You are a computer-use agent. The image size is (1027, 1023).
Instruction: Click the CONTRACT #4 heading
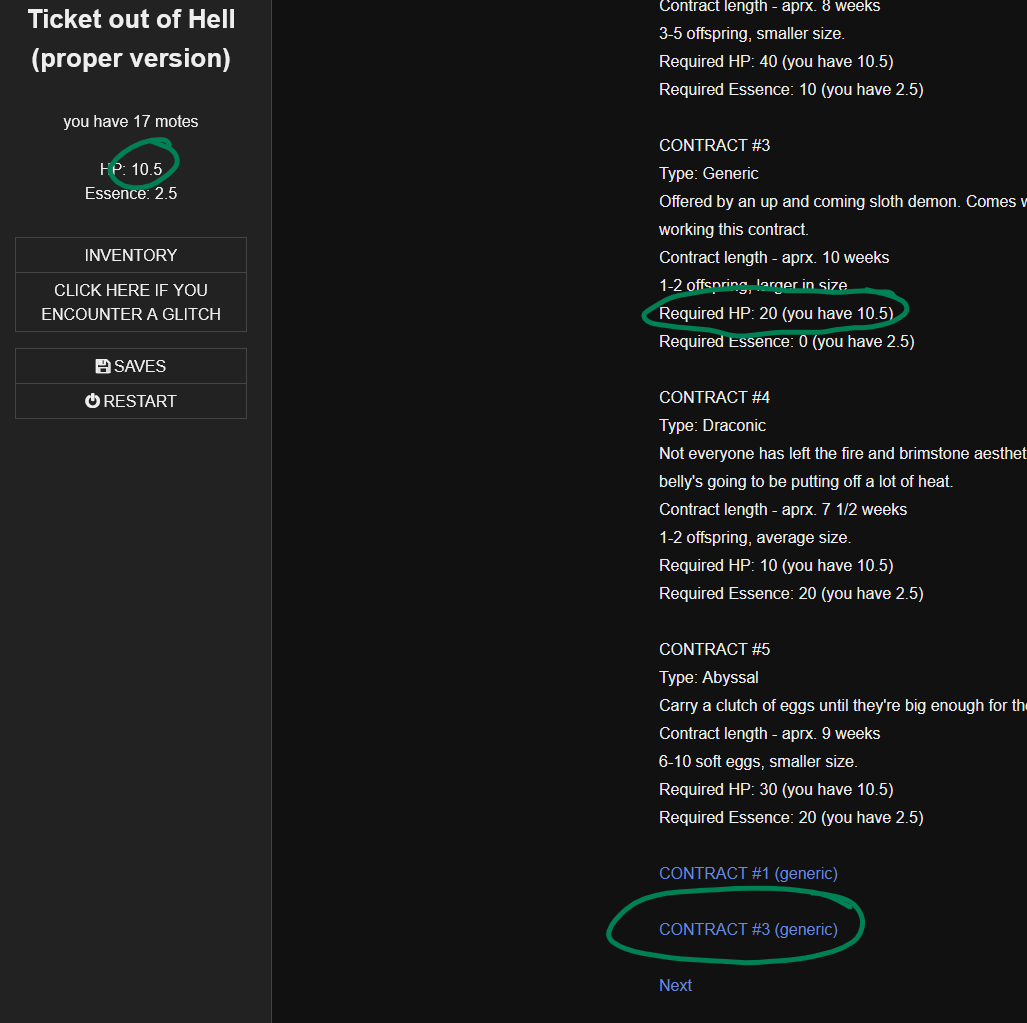pyautogui.click(x=715, y=397)
